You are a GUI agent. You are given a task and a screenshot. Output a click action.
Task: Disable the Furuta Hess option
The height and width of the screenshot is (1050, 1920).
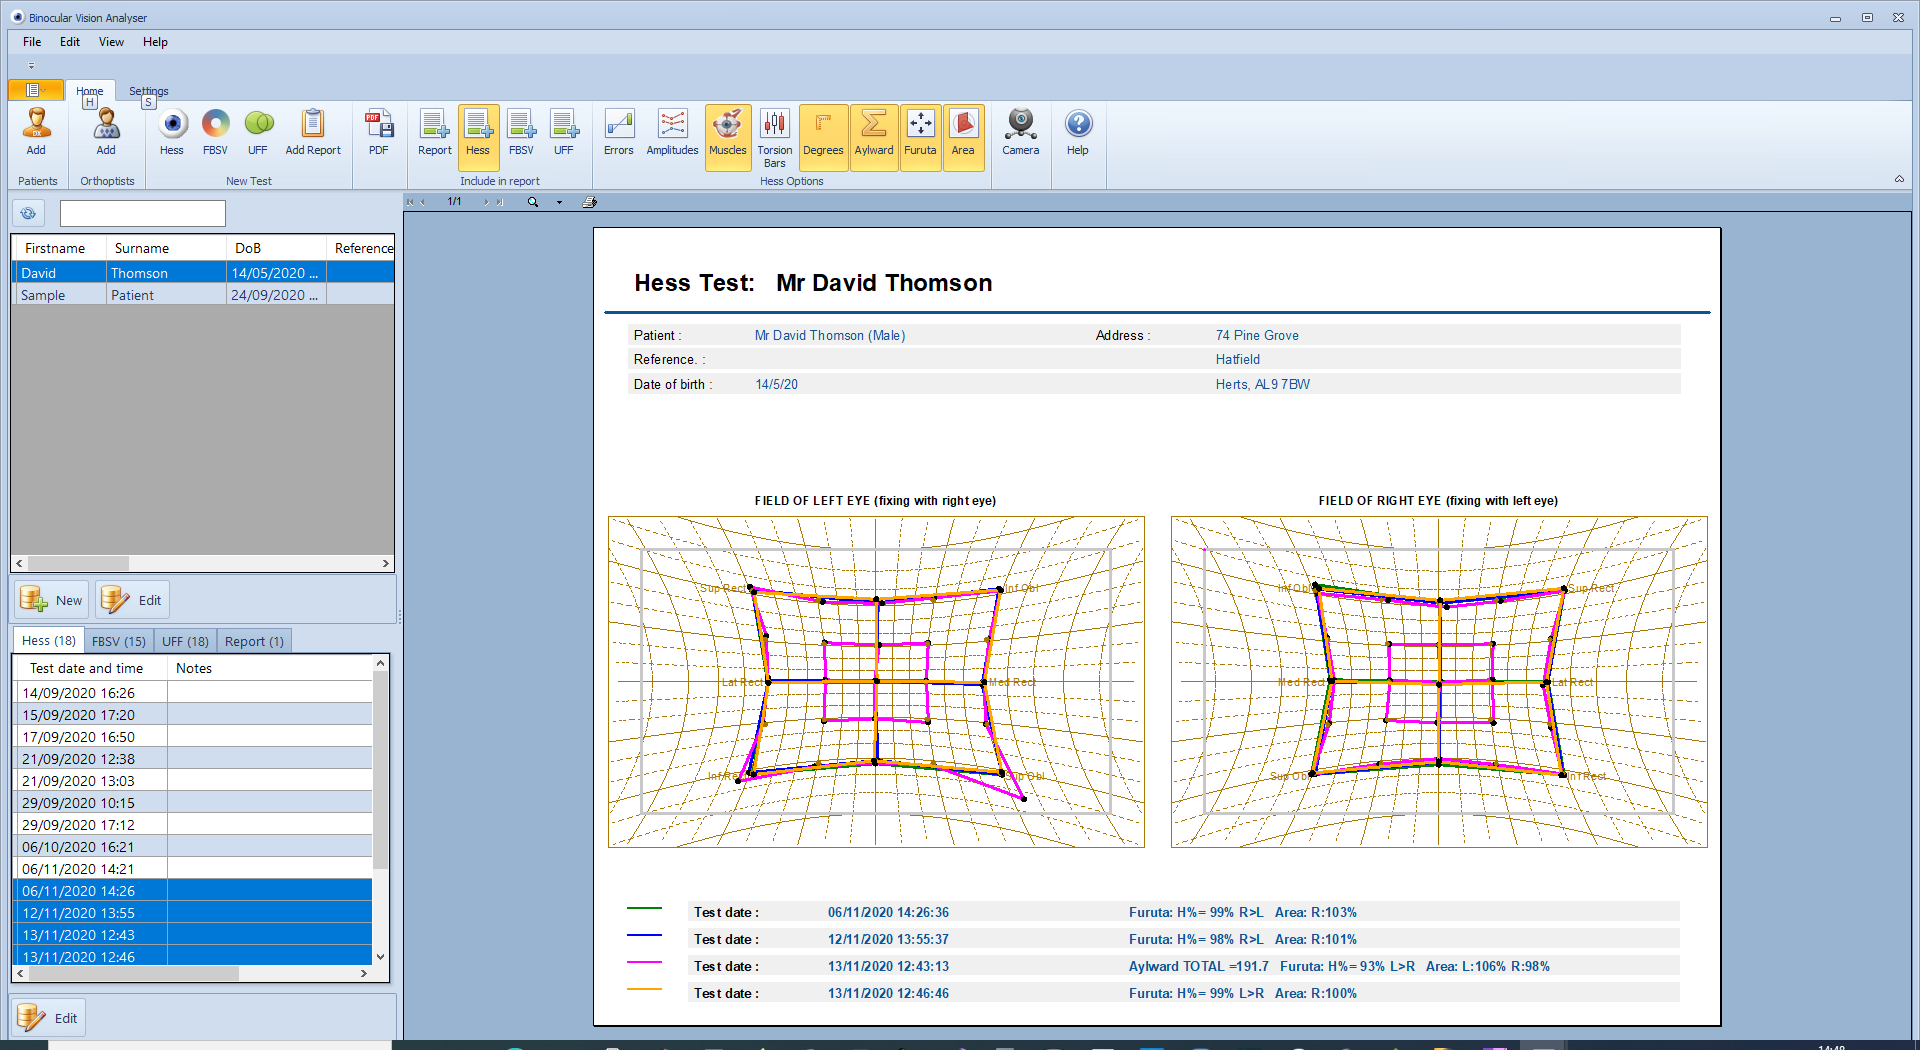(x=920, y=136)
